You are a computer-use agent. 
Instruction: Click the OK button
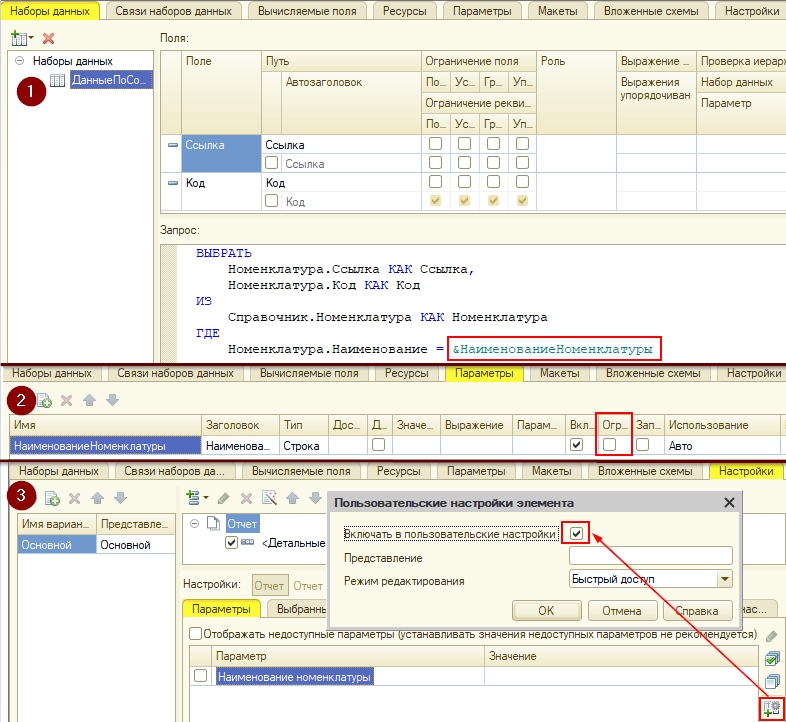(546, 610)
